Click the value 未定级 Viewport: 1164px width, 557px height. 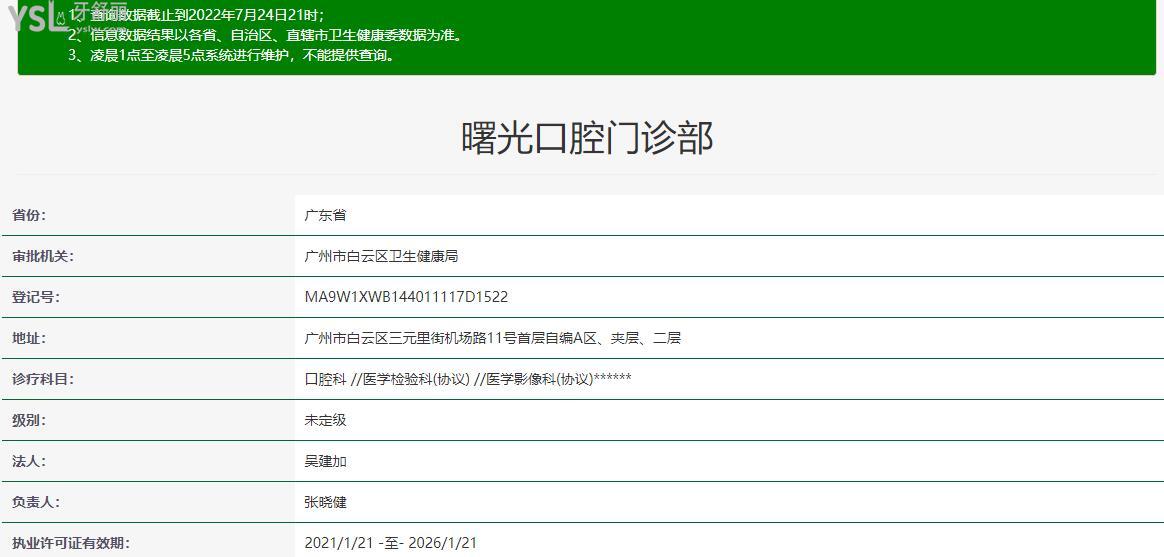click(x=325, y=420)
